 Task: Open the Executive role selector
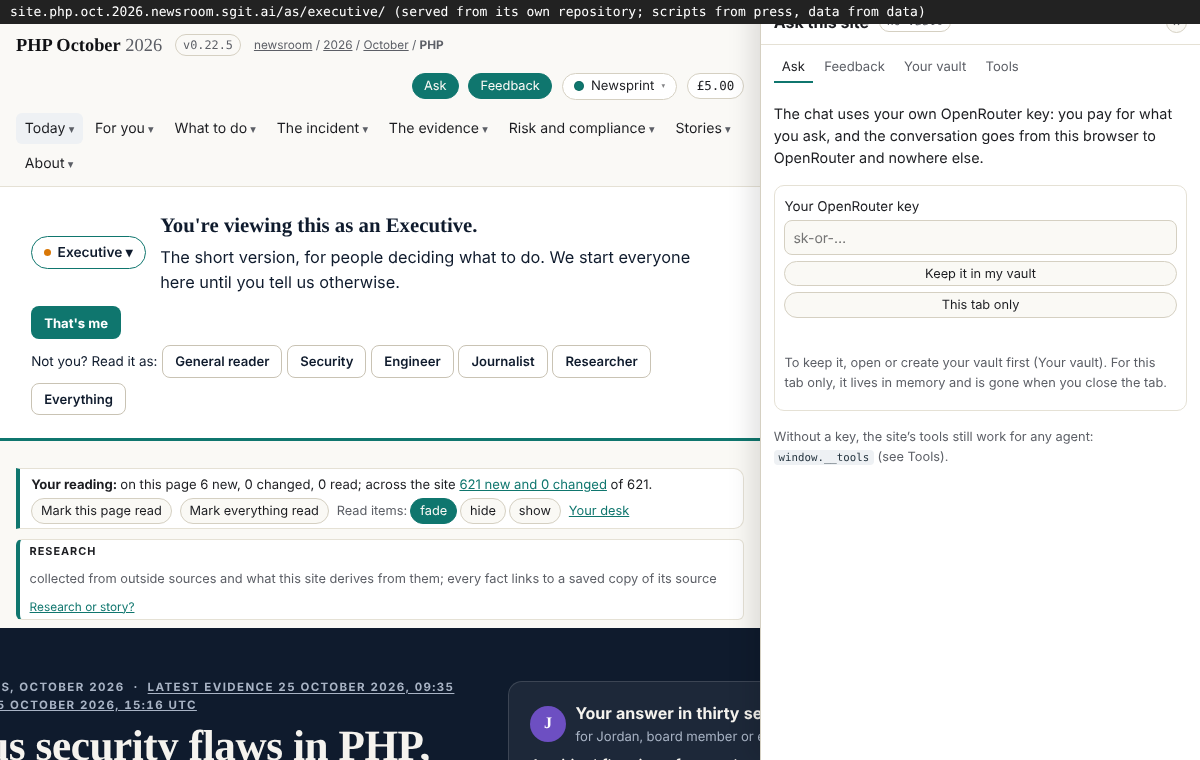pos(88,252)
